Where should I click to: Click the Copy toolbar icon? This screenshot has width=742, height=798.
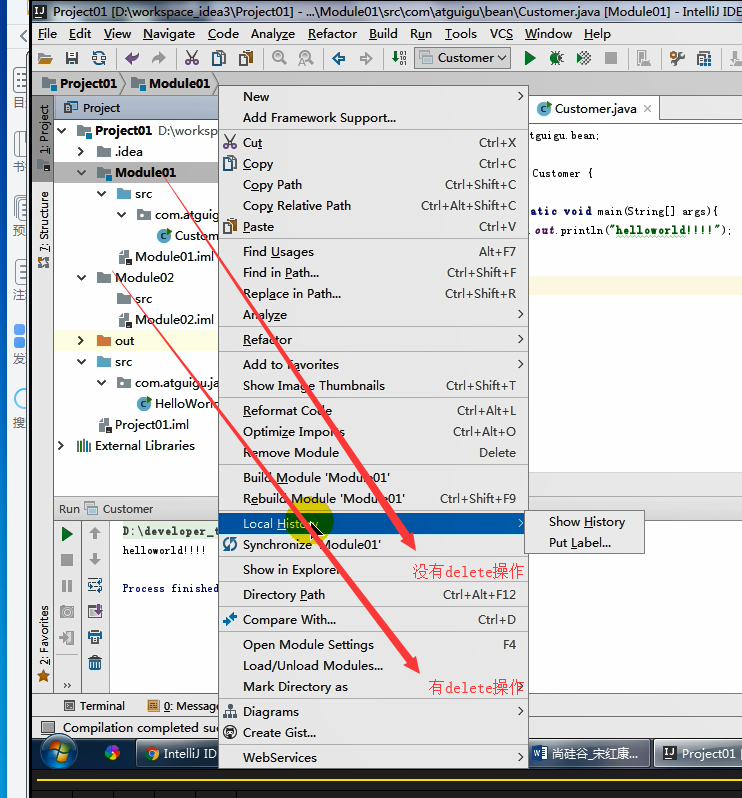point(219,59)
